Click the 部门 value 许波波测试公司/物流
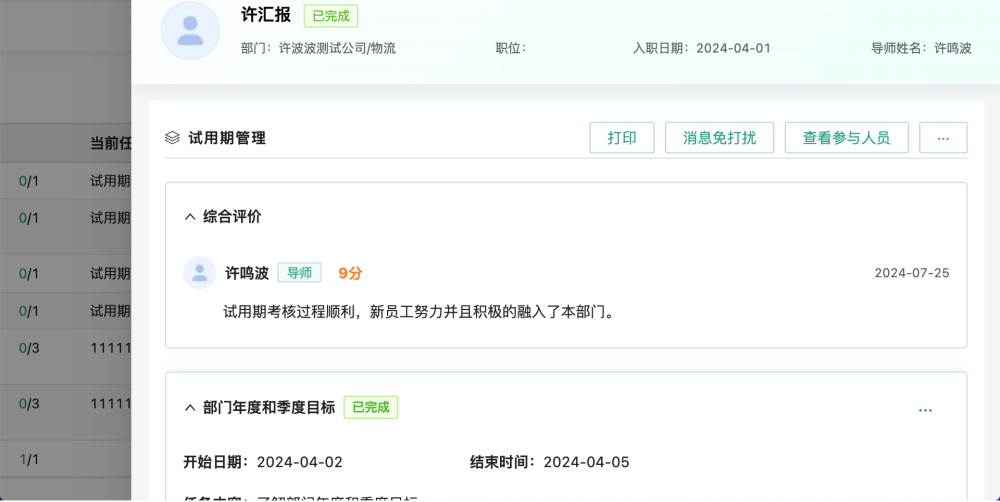 click(x=337, y=48)
